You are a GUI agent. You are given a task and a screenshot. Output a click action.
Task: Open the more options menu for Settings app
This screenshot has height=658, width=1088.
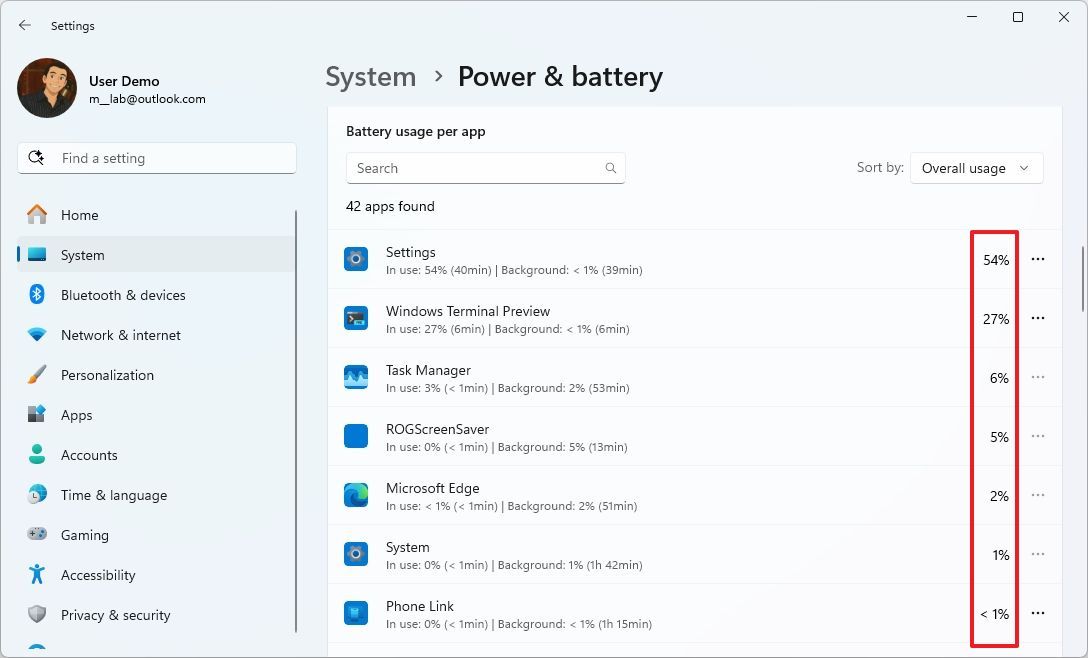[x=1038, y=259]
